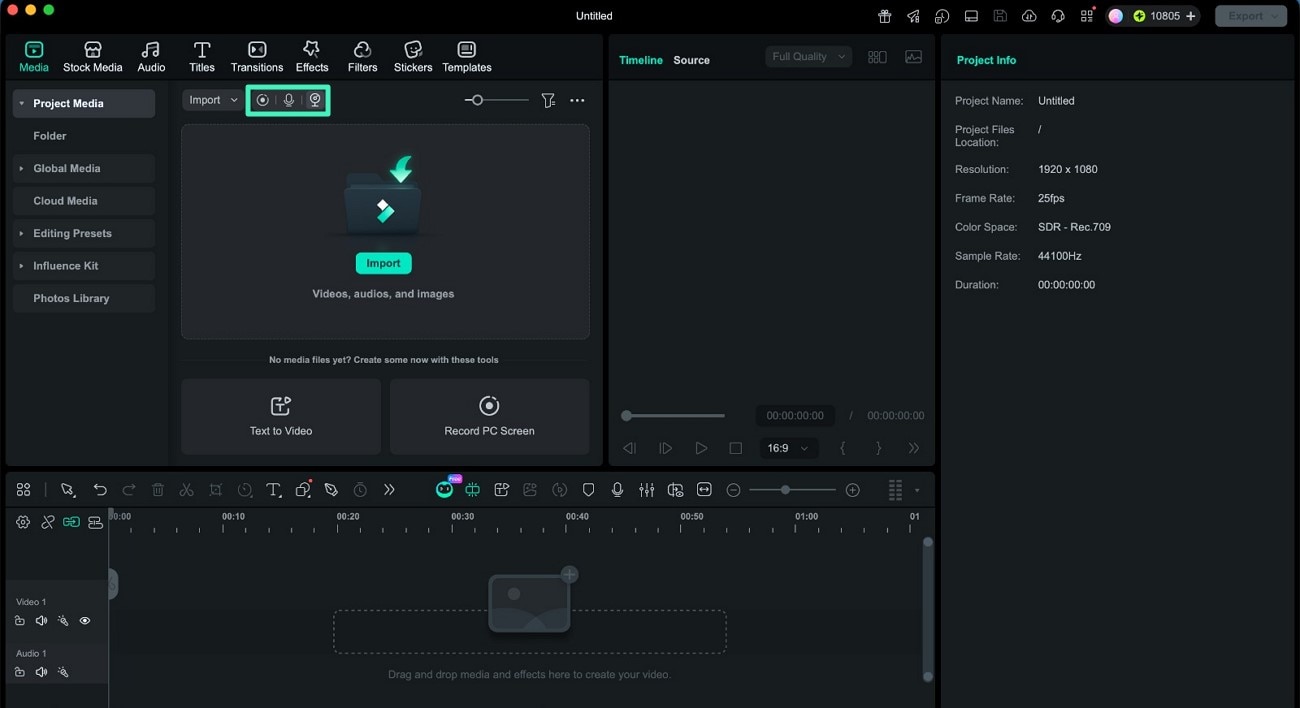Click the voiceover microphone icon beside Import
This screenshot has width=1300, height=708.
(x=289, y=100)
